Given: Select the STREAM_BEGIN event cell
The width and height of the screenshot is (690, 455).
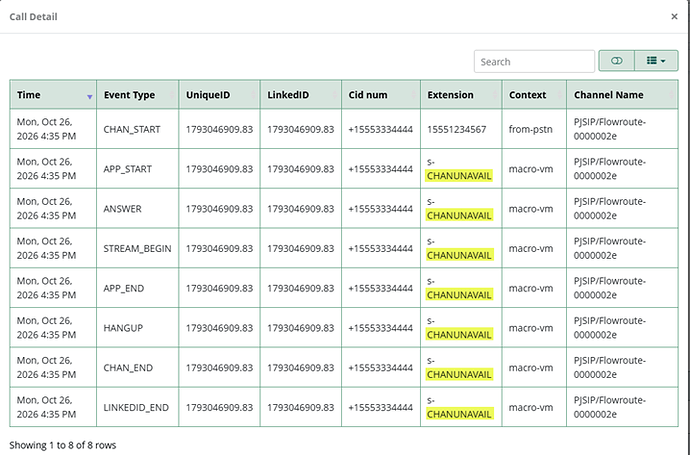Looking at the screenshot, I should [137, 249].
